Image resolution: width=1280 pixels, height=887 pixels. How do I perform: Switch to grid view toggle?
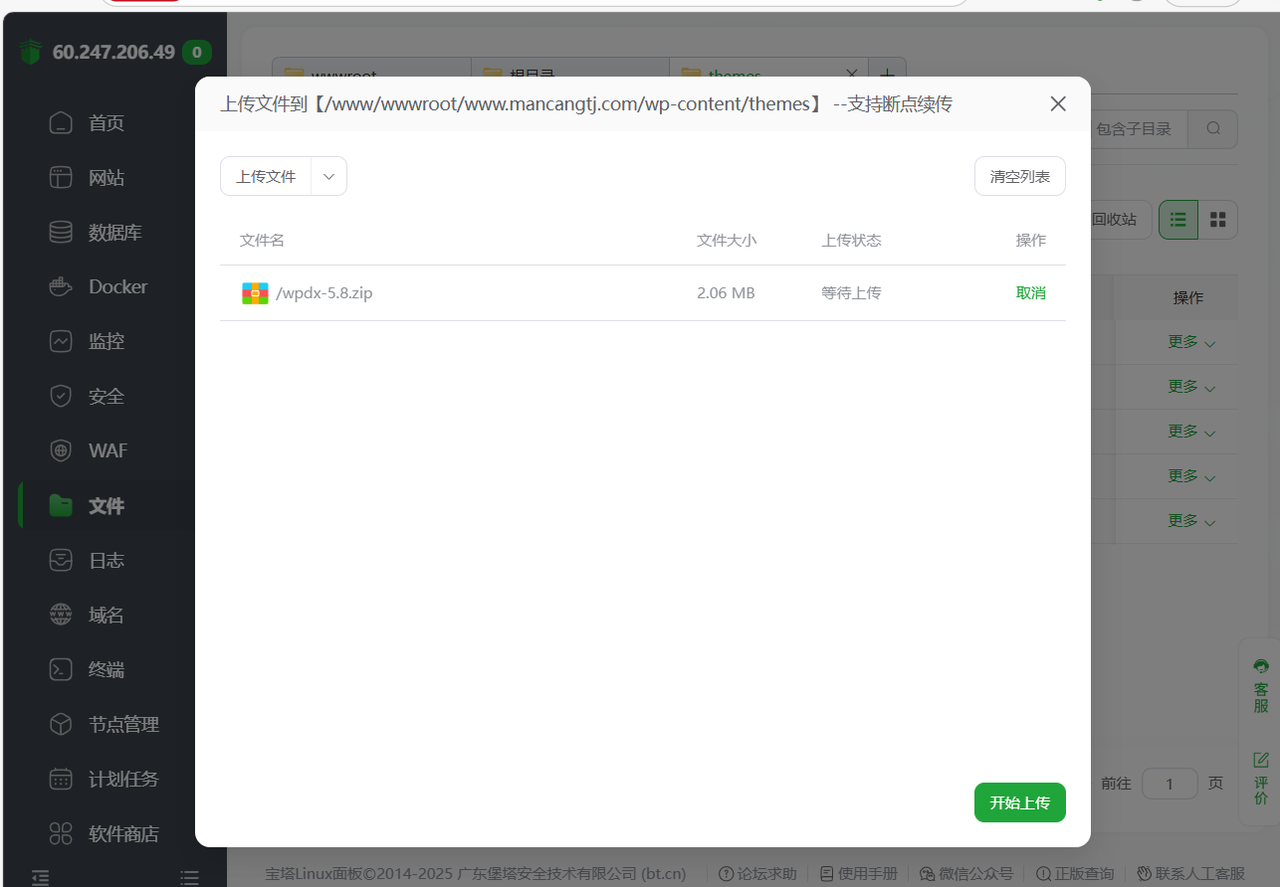[1218, 220]
